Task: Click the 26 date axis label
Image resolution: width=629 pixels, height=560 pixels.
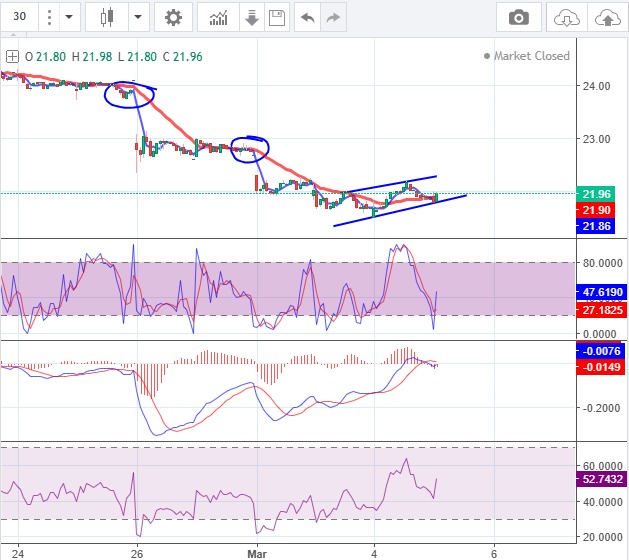Action: 137,554
